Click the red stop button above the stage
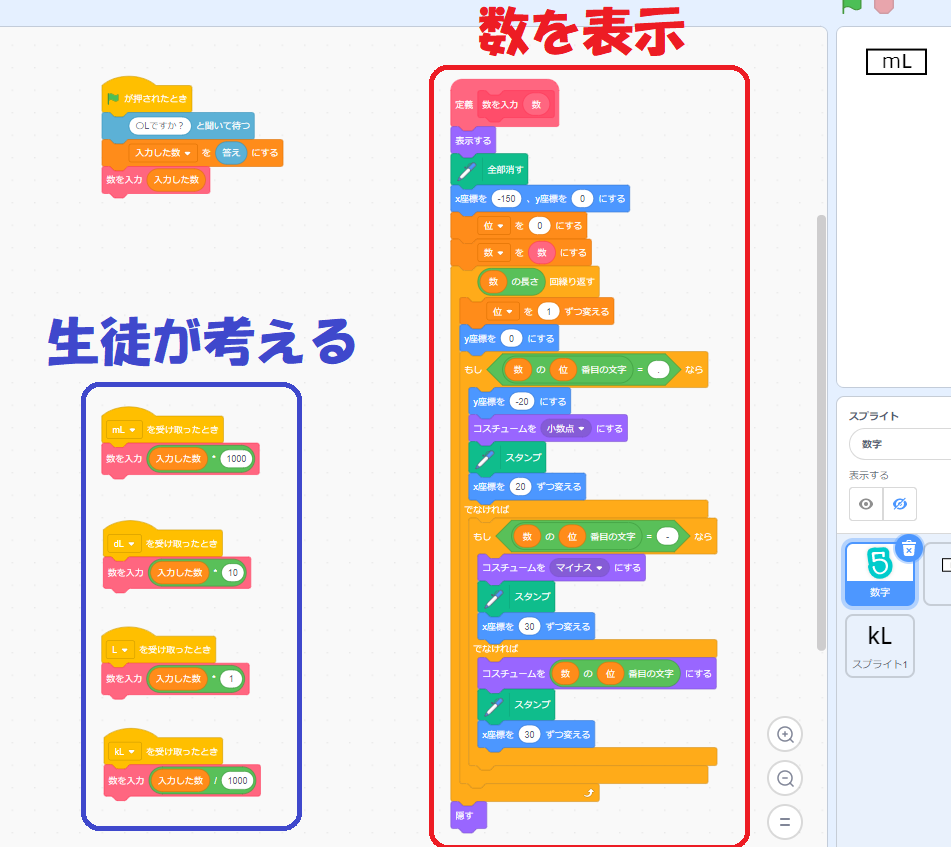The image size is (951, 847). tap(883, 4)
